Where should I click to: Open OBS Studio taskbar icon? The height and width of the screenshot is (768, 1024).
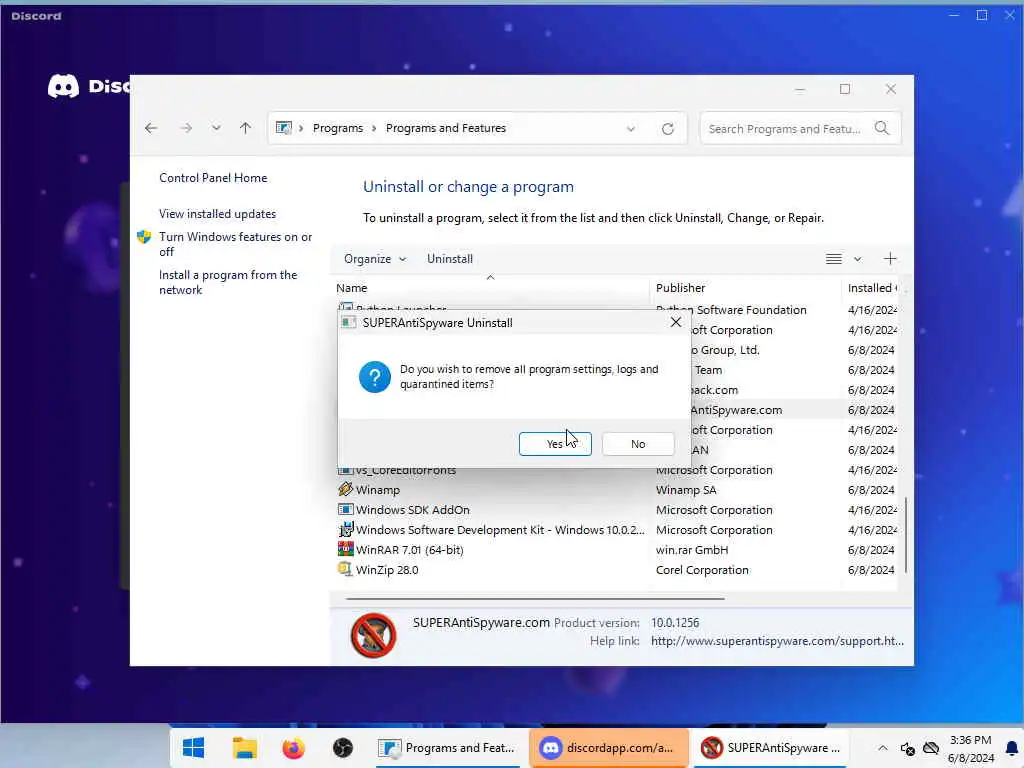pyautogui.click(x=342, y=748)
